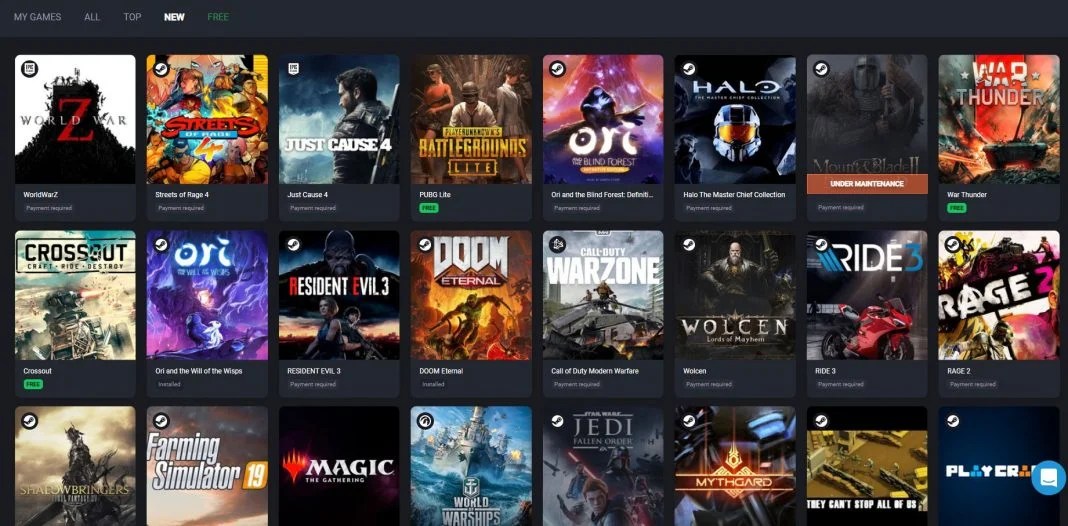Click the Steam icon on Streets of Rage 4
This screenshot has width=1068, height=526.
click(161, 69)
